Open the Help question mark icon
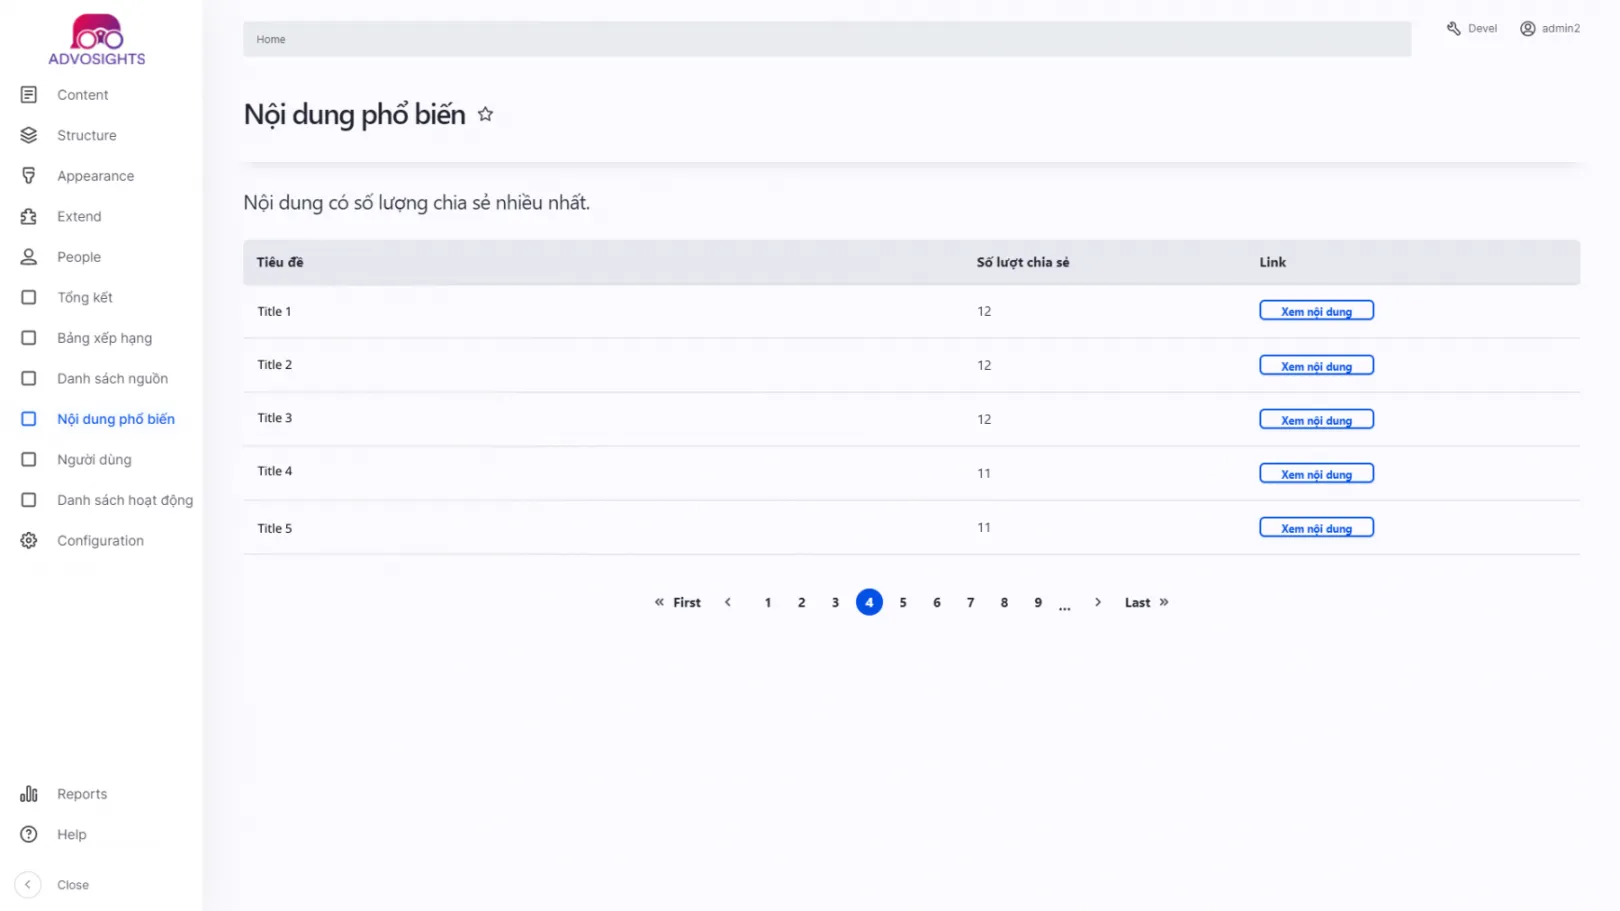1620x911 pixels. point(29,835)
